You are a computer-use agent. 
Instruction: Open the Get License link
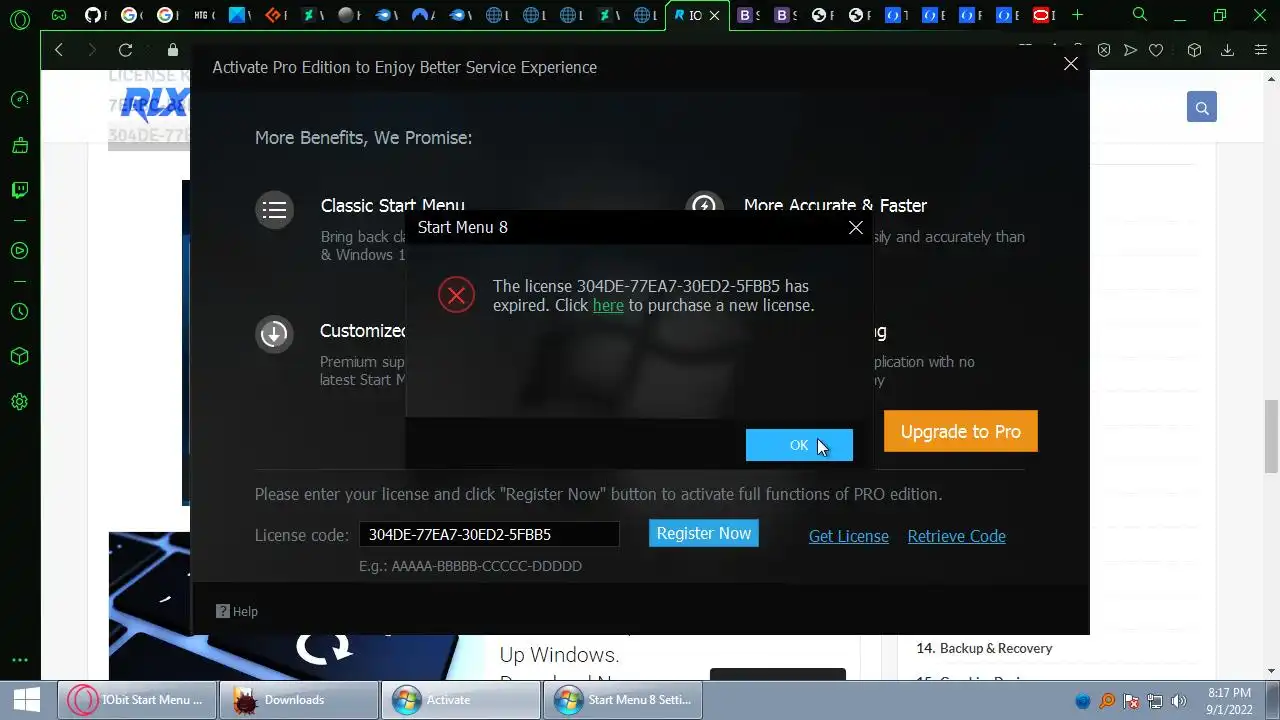click(x=849, y=536)
